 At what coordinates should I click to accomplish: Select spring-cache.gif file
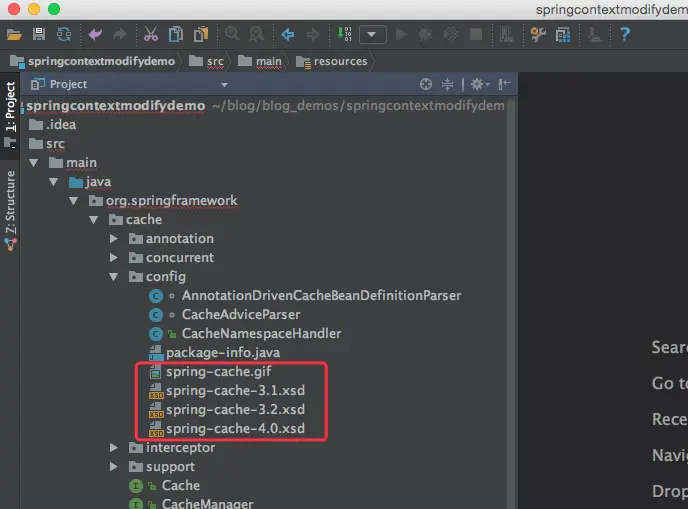[x=210, y=372]
